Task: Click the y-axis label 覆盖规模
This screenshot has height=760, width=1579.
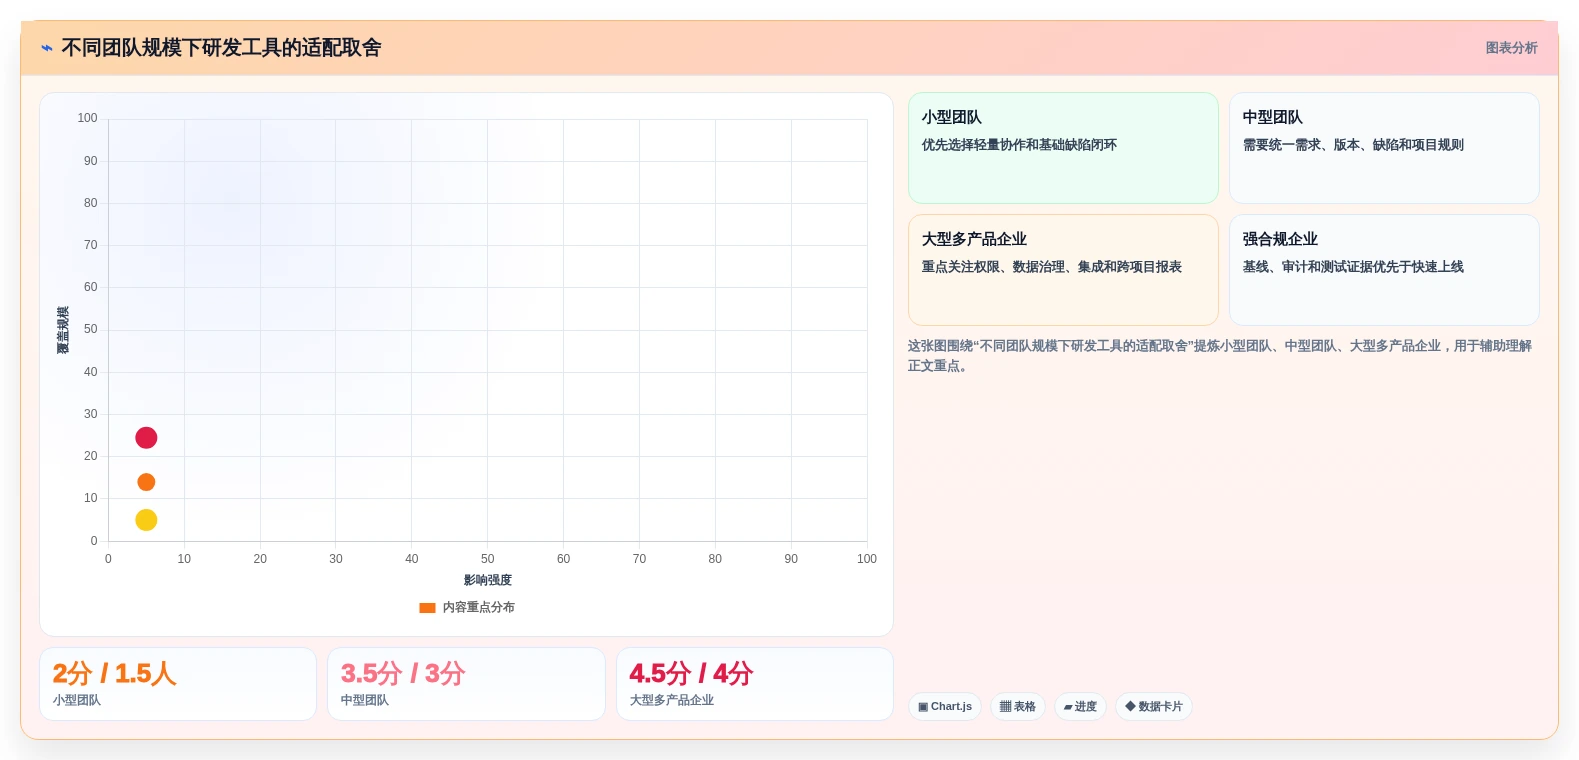Action: click(63, 330)
